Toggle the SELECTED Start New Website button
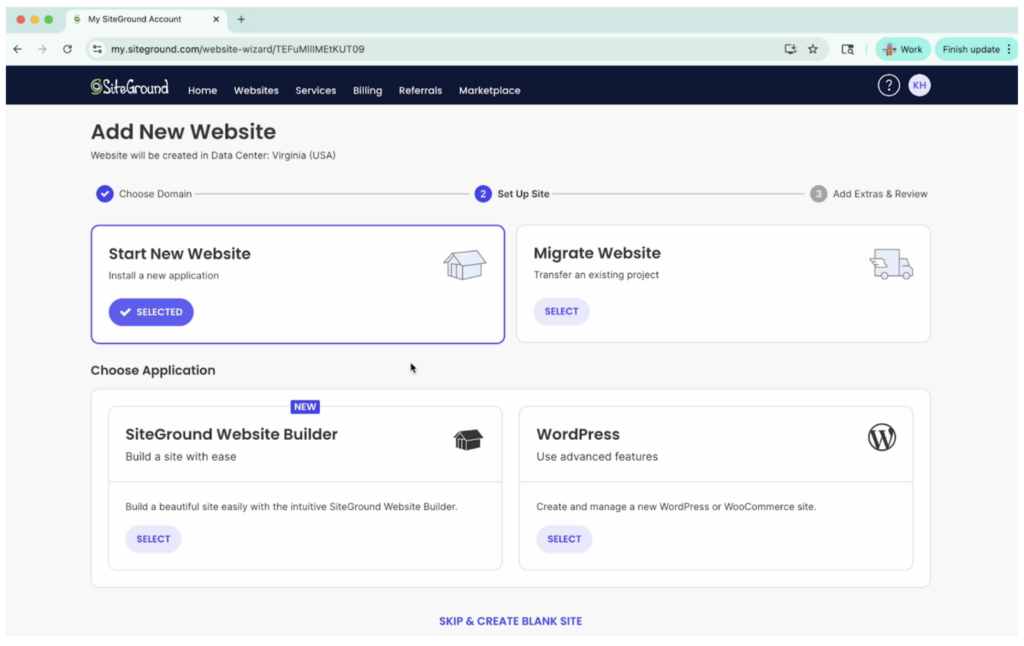The width and height of the screenshot is (1024, 646). (x=151, y=312)
